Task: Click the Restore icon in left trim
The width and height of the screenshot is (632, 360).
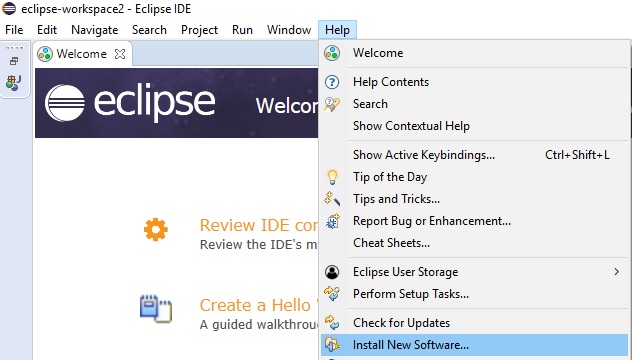Action: (14, 61)
